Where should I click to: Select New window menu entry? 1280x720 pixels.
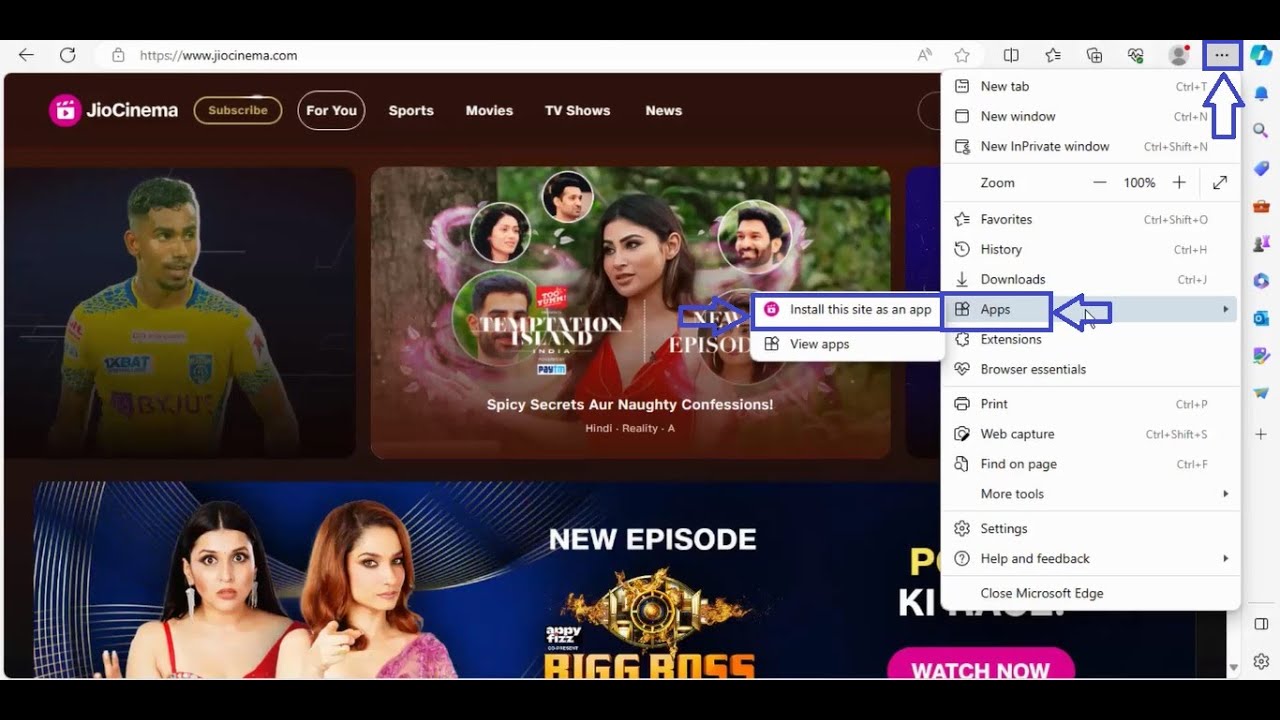(x=1091, y=117)
